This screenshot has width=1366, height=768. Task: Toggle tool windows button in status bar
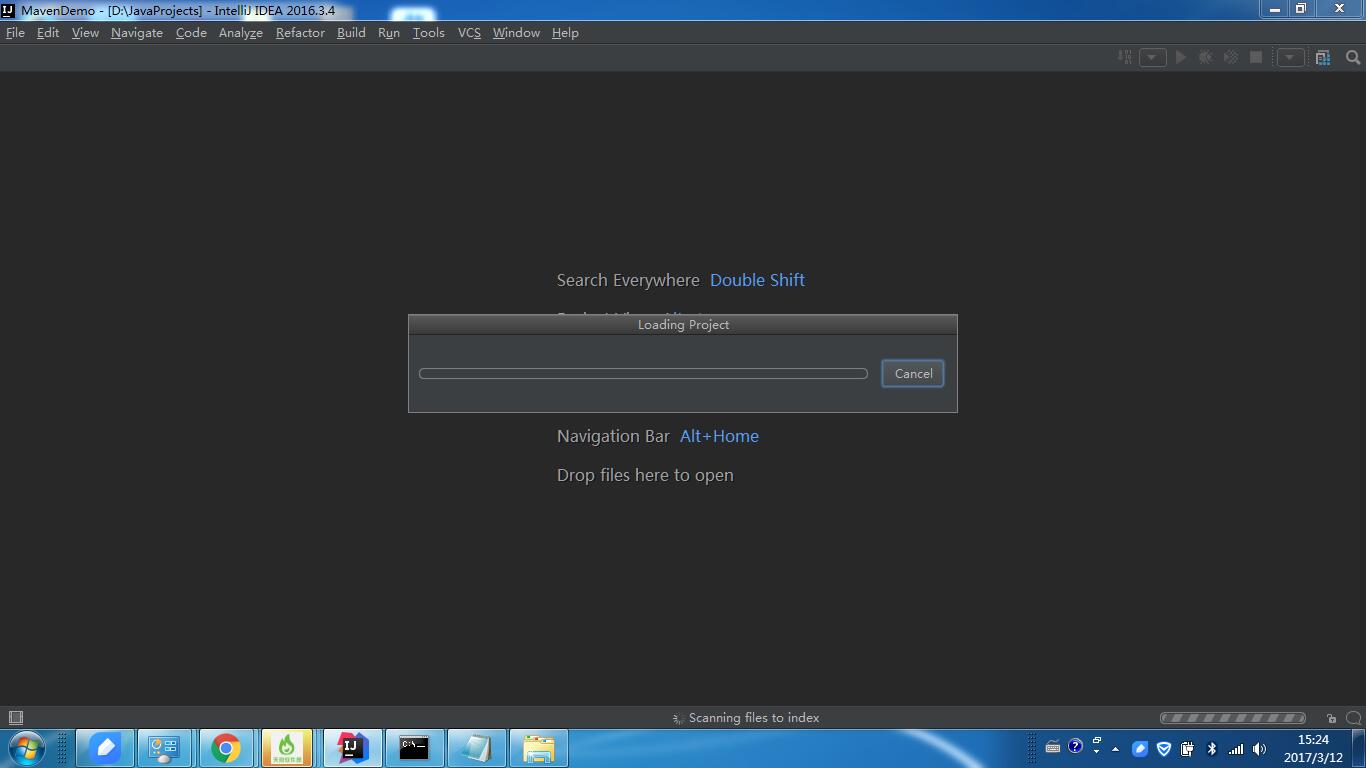[15, 717]
